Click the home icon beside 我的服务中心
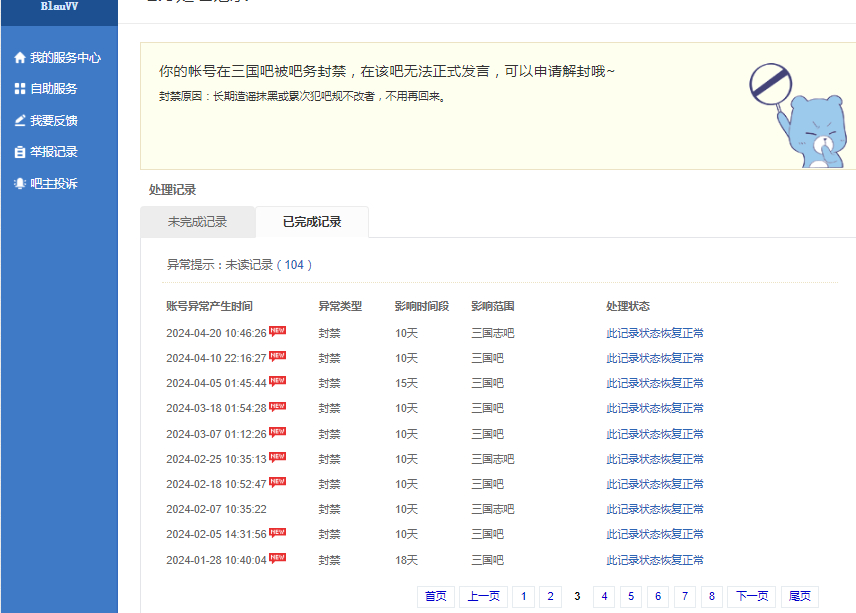Viewport: 856px width, 613px height. [x=20, y=58]
